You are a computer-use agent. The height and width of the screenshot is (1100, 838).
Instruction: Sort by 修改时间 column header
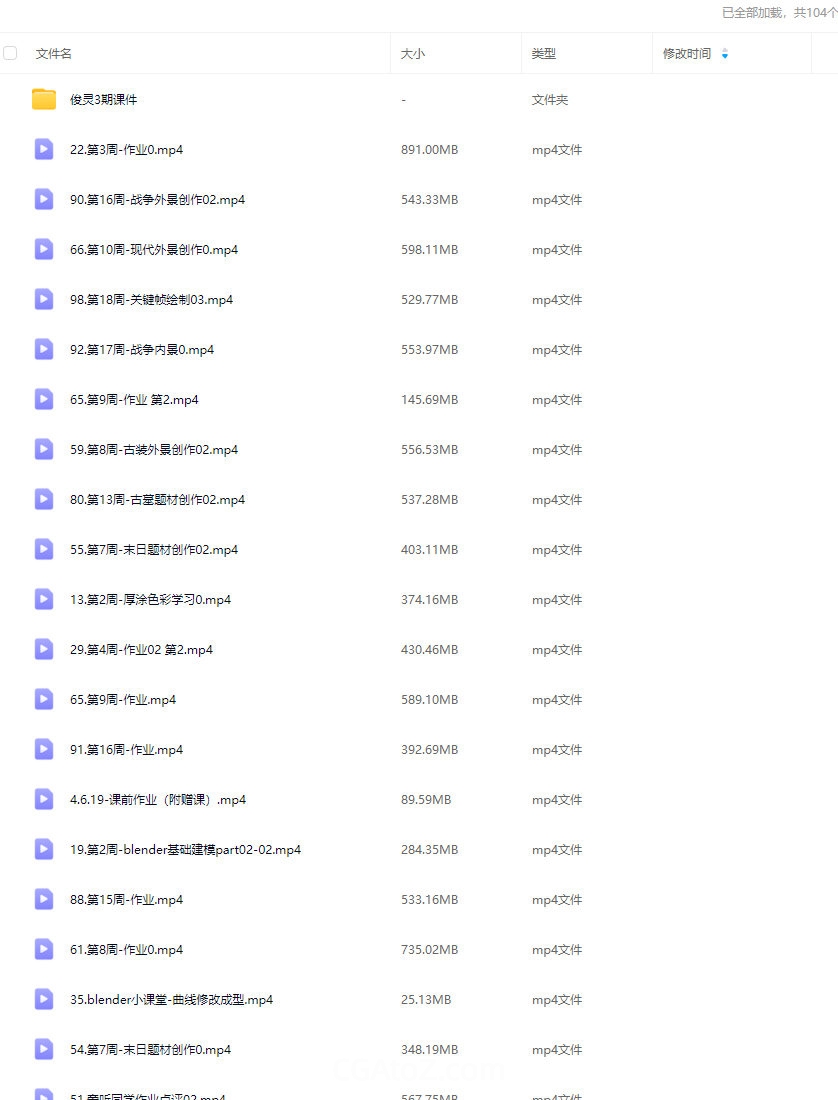click(687, 53)
